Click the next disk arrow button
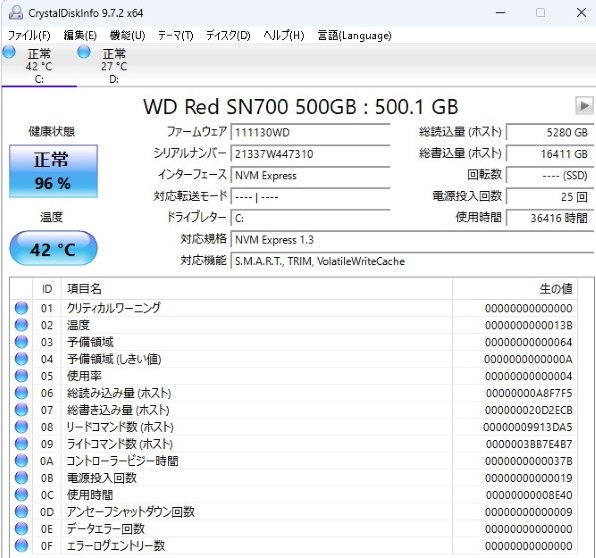Viewport: 596px width, 558px height. point(584,105)
